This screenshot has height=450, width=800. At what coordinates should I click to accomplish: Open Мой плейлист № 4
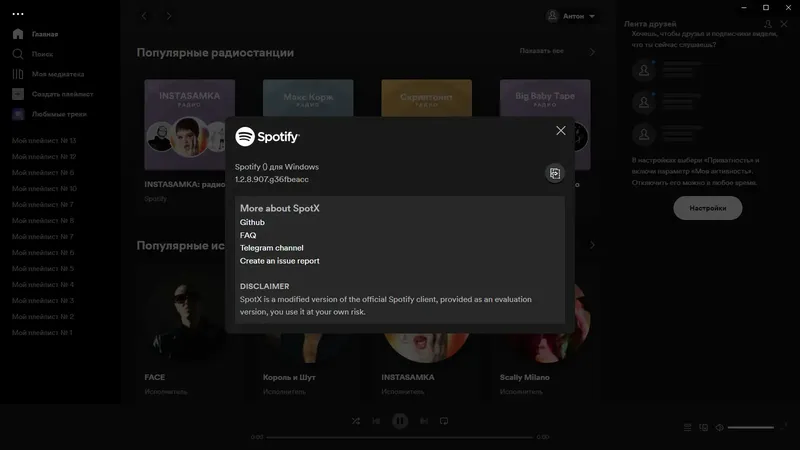point(43,285)
